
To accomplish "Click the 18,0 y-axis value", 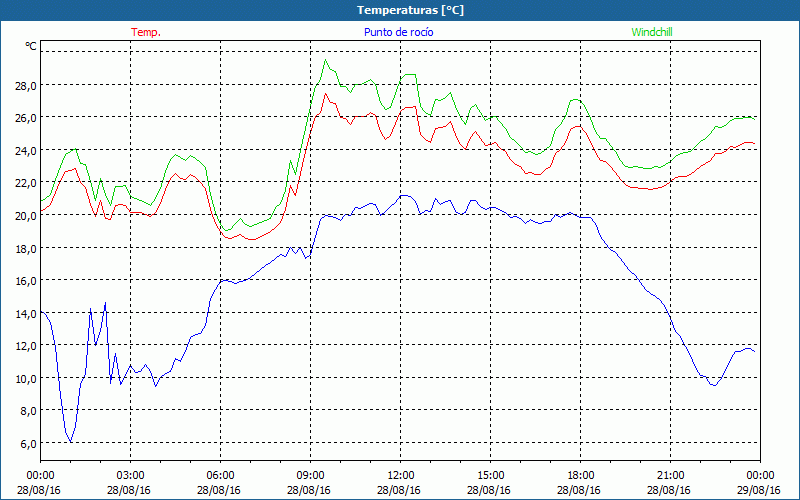I will pyautogui.click(x=25, y=248).
